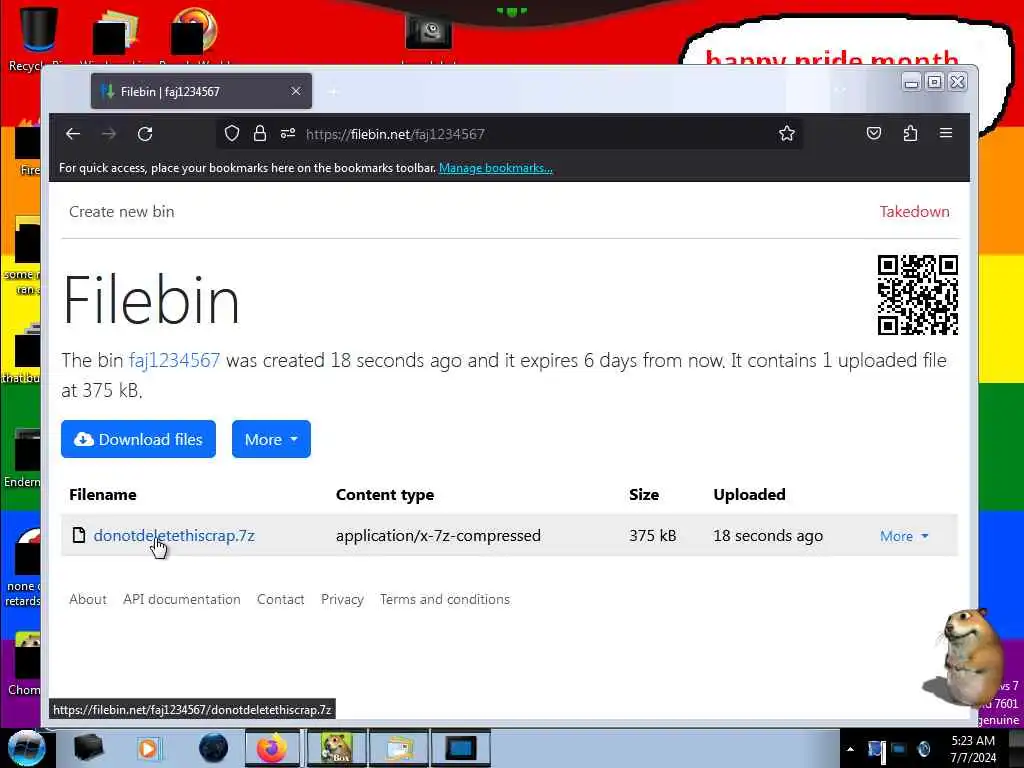Viewport: 1024px width, 768px height.
Task: Open the API documentation footer link
Action: 182,599
